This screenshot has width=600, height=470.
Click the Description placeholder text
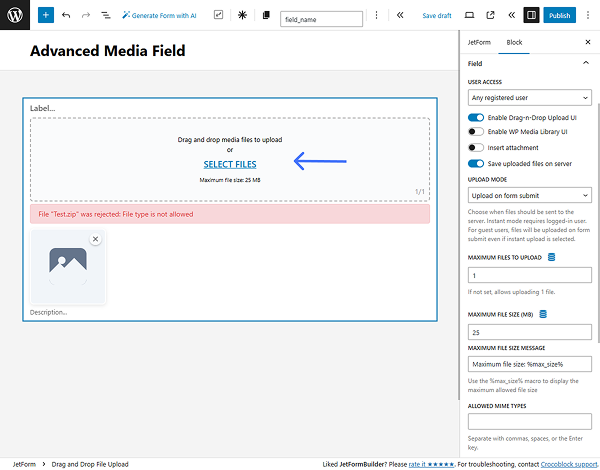click(x=48, y=312)
